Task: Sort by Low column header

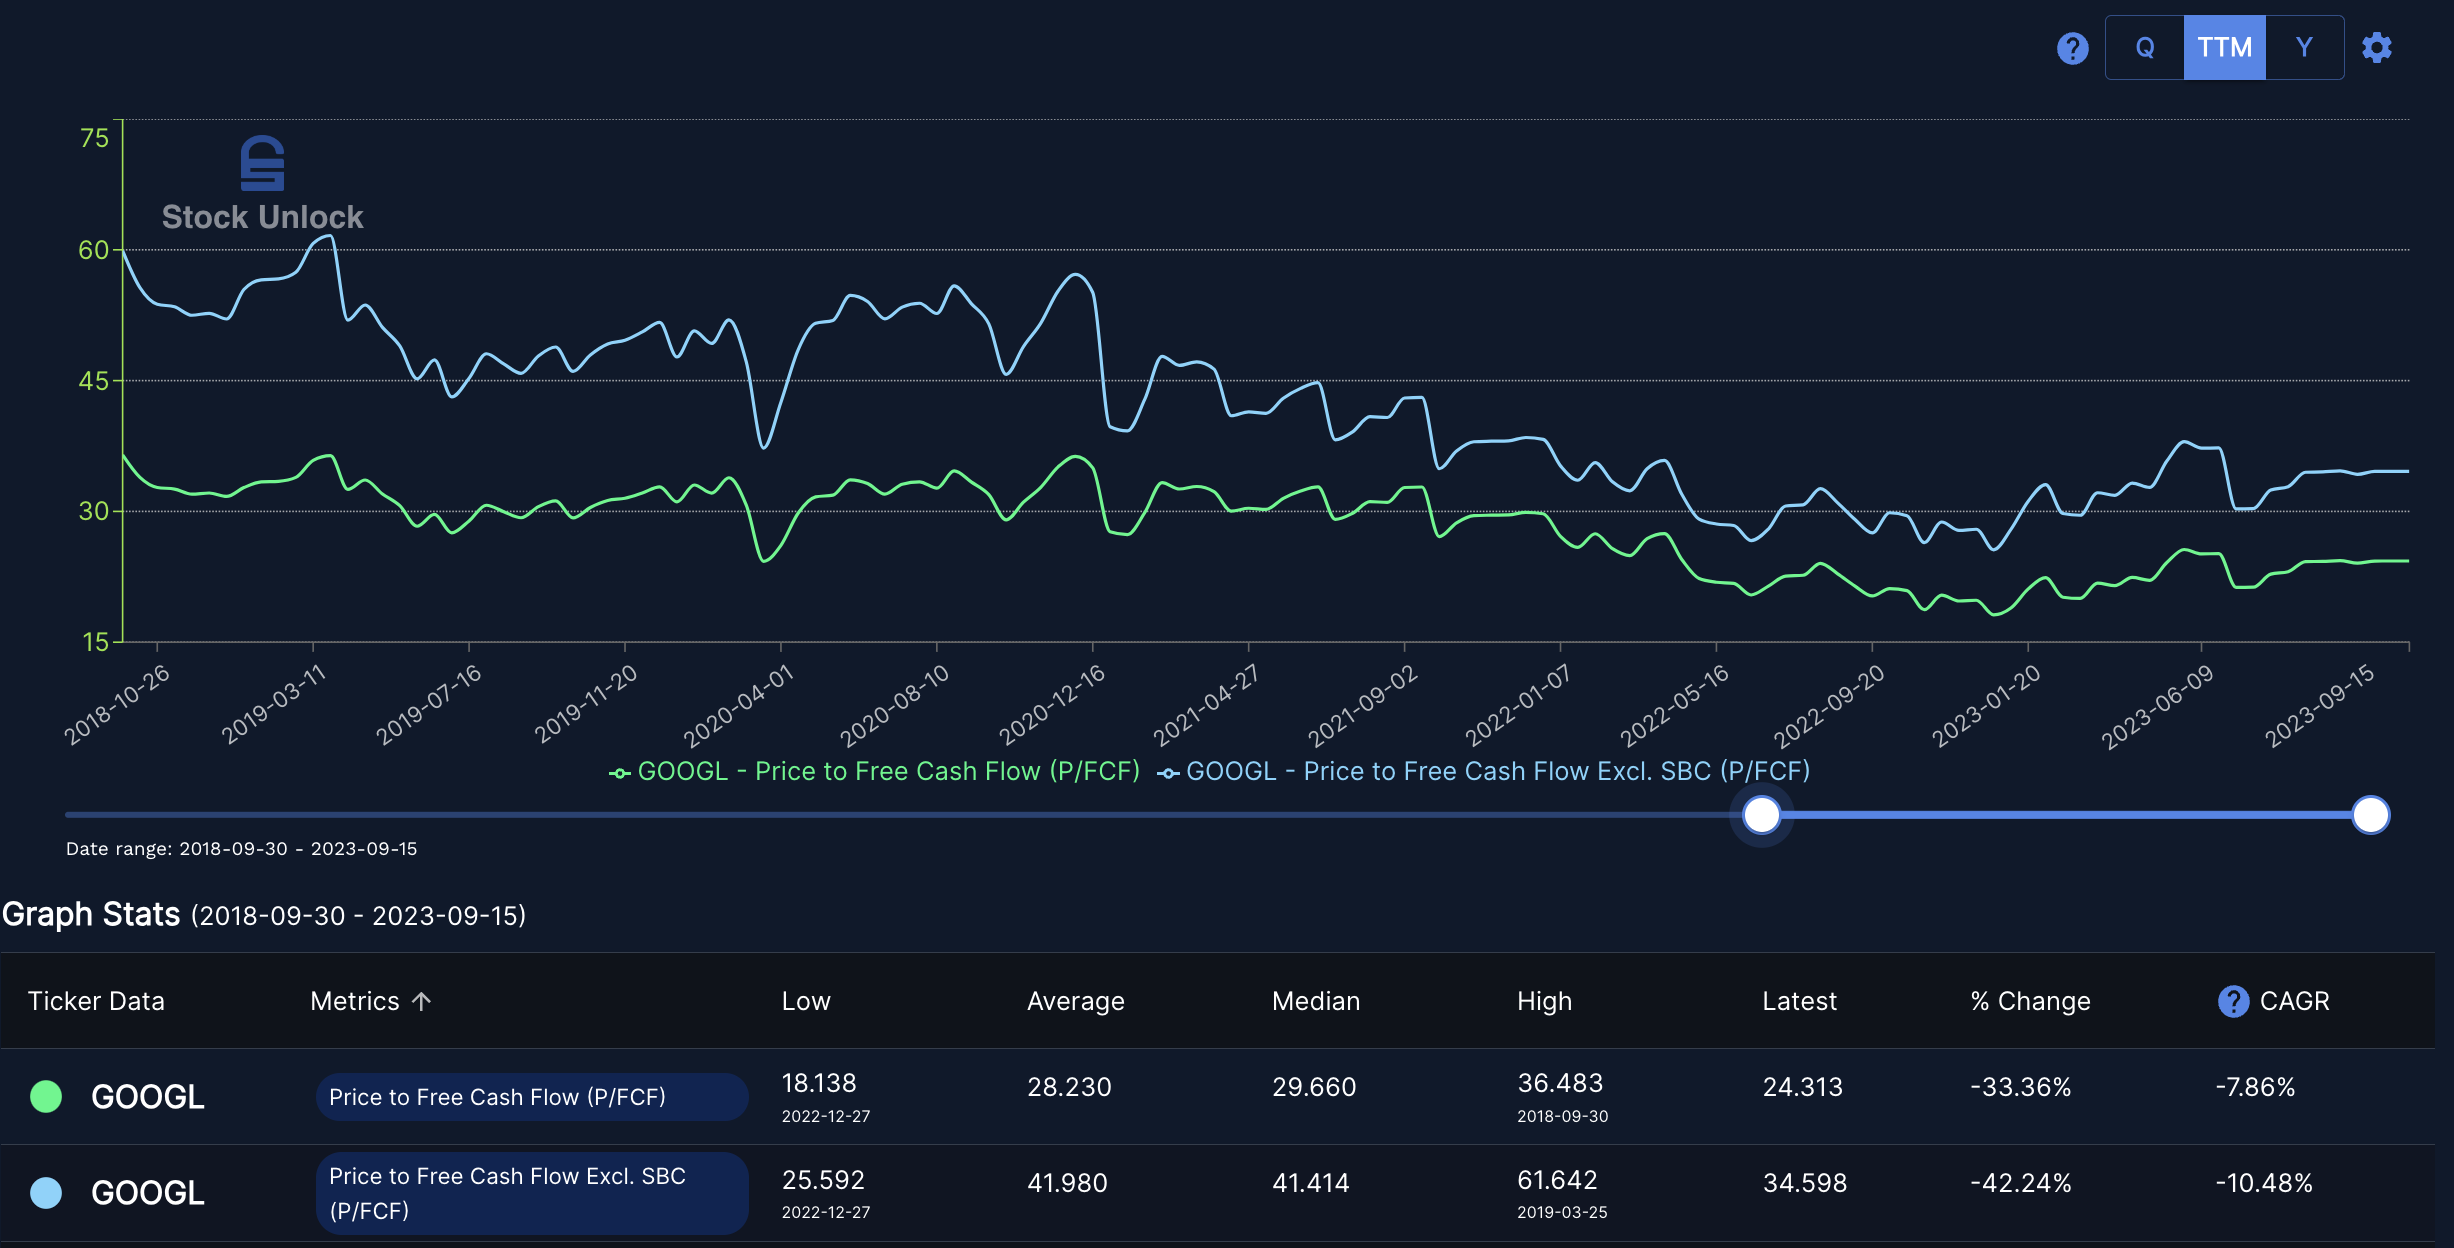Action: pyautogui.click(x=806, y=1001)
